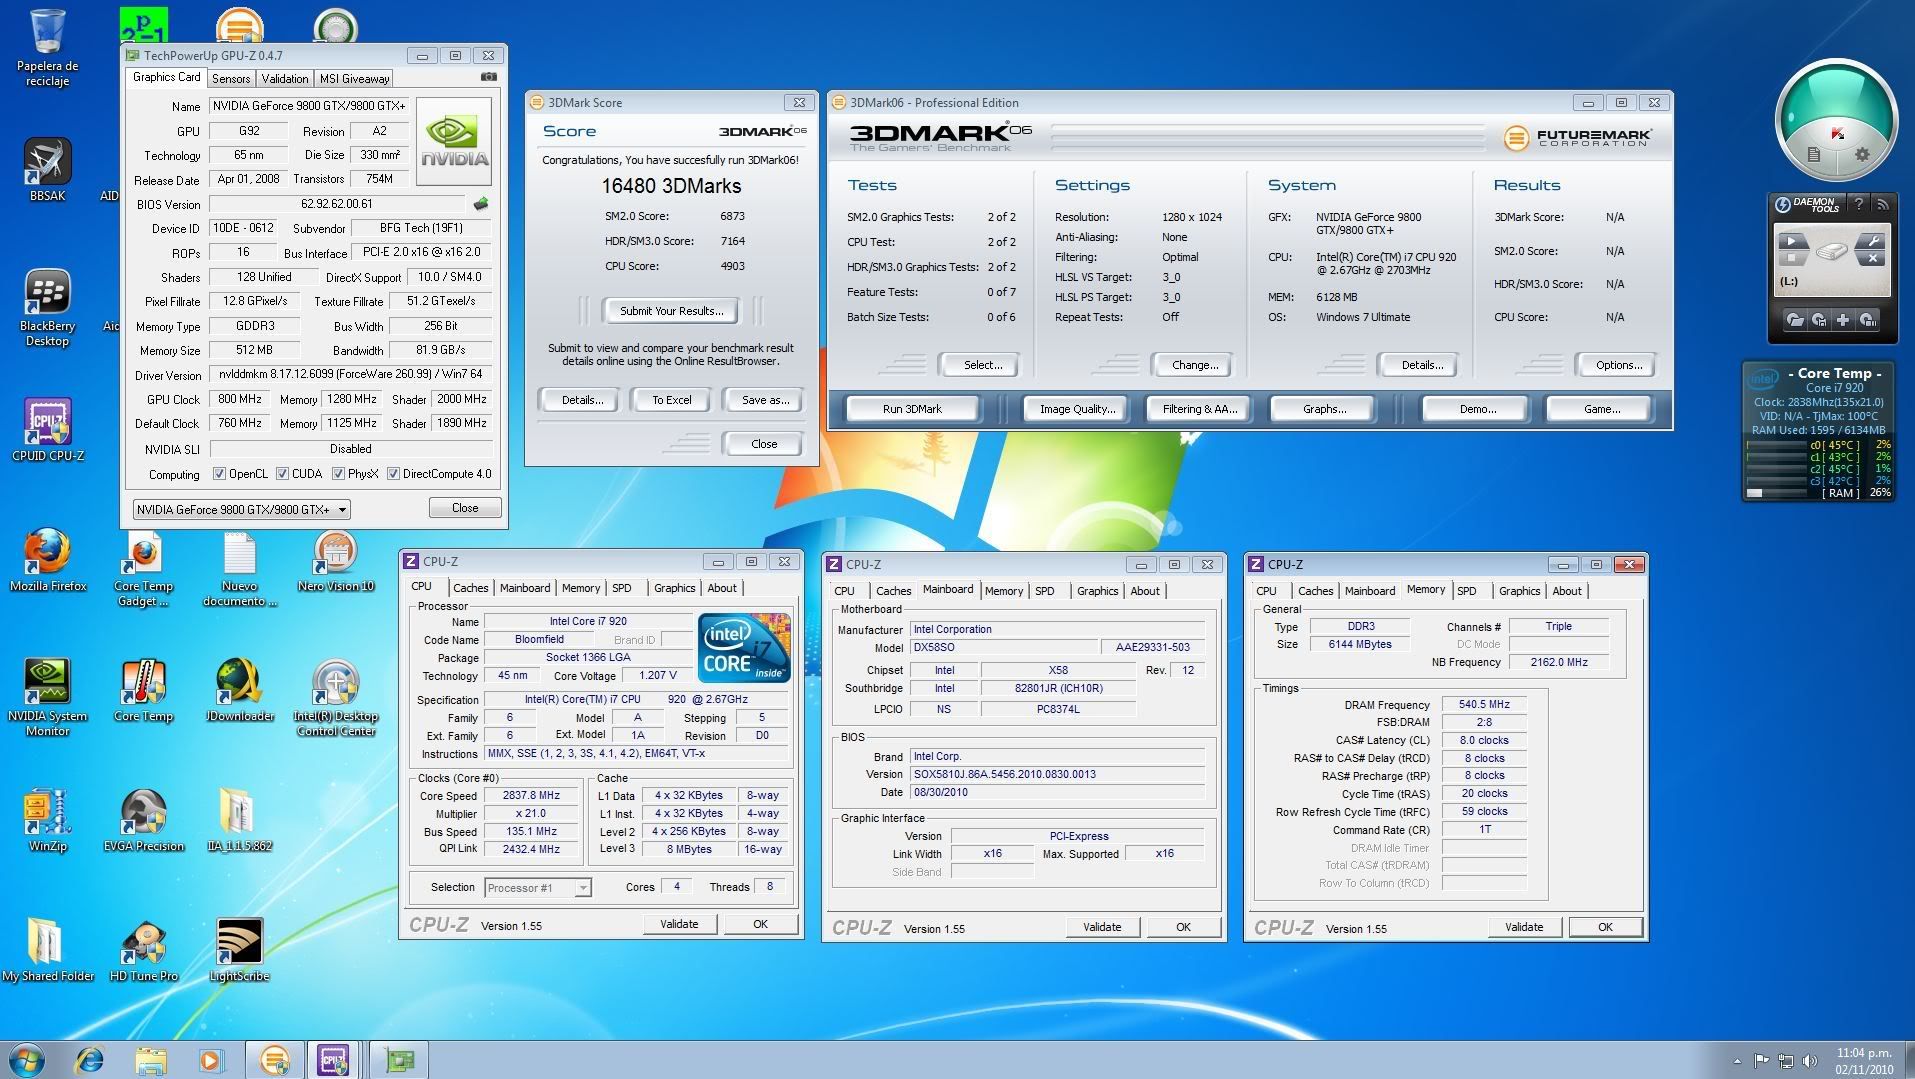Click the GPU-Z BIOS save chip icon

coord(481,204)
